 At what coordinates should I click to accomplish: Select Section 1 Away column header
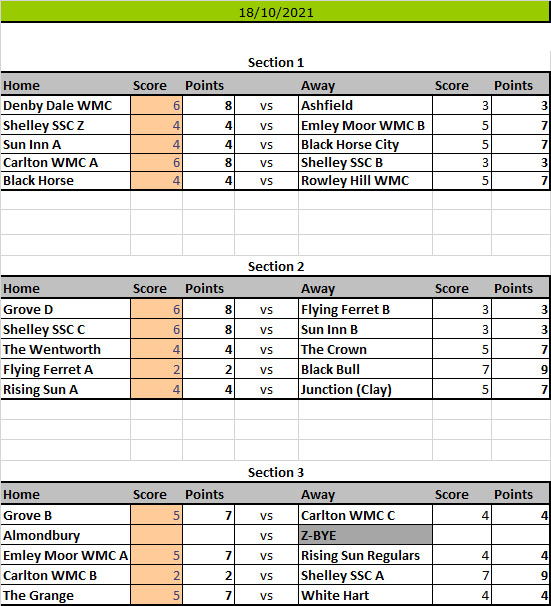point(318,85)
